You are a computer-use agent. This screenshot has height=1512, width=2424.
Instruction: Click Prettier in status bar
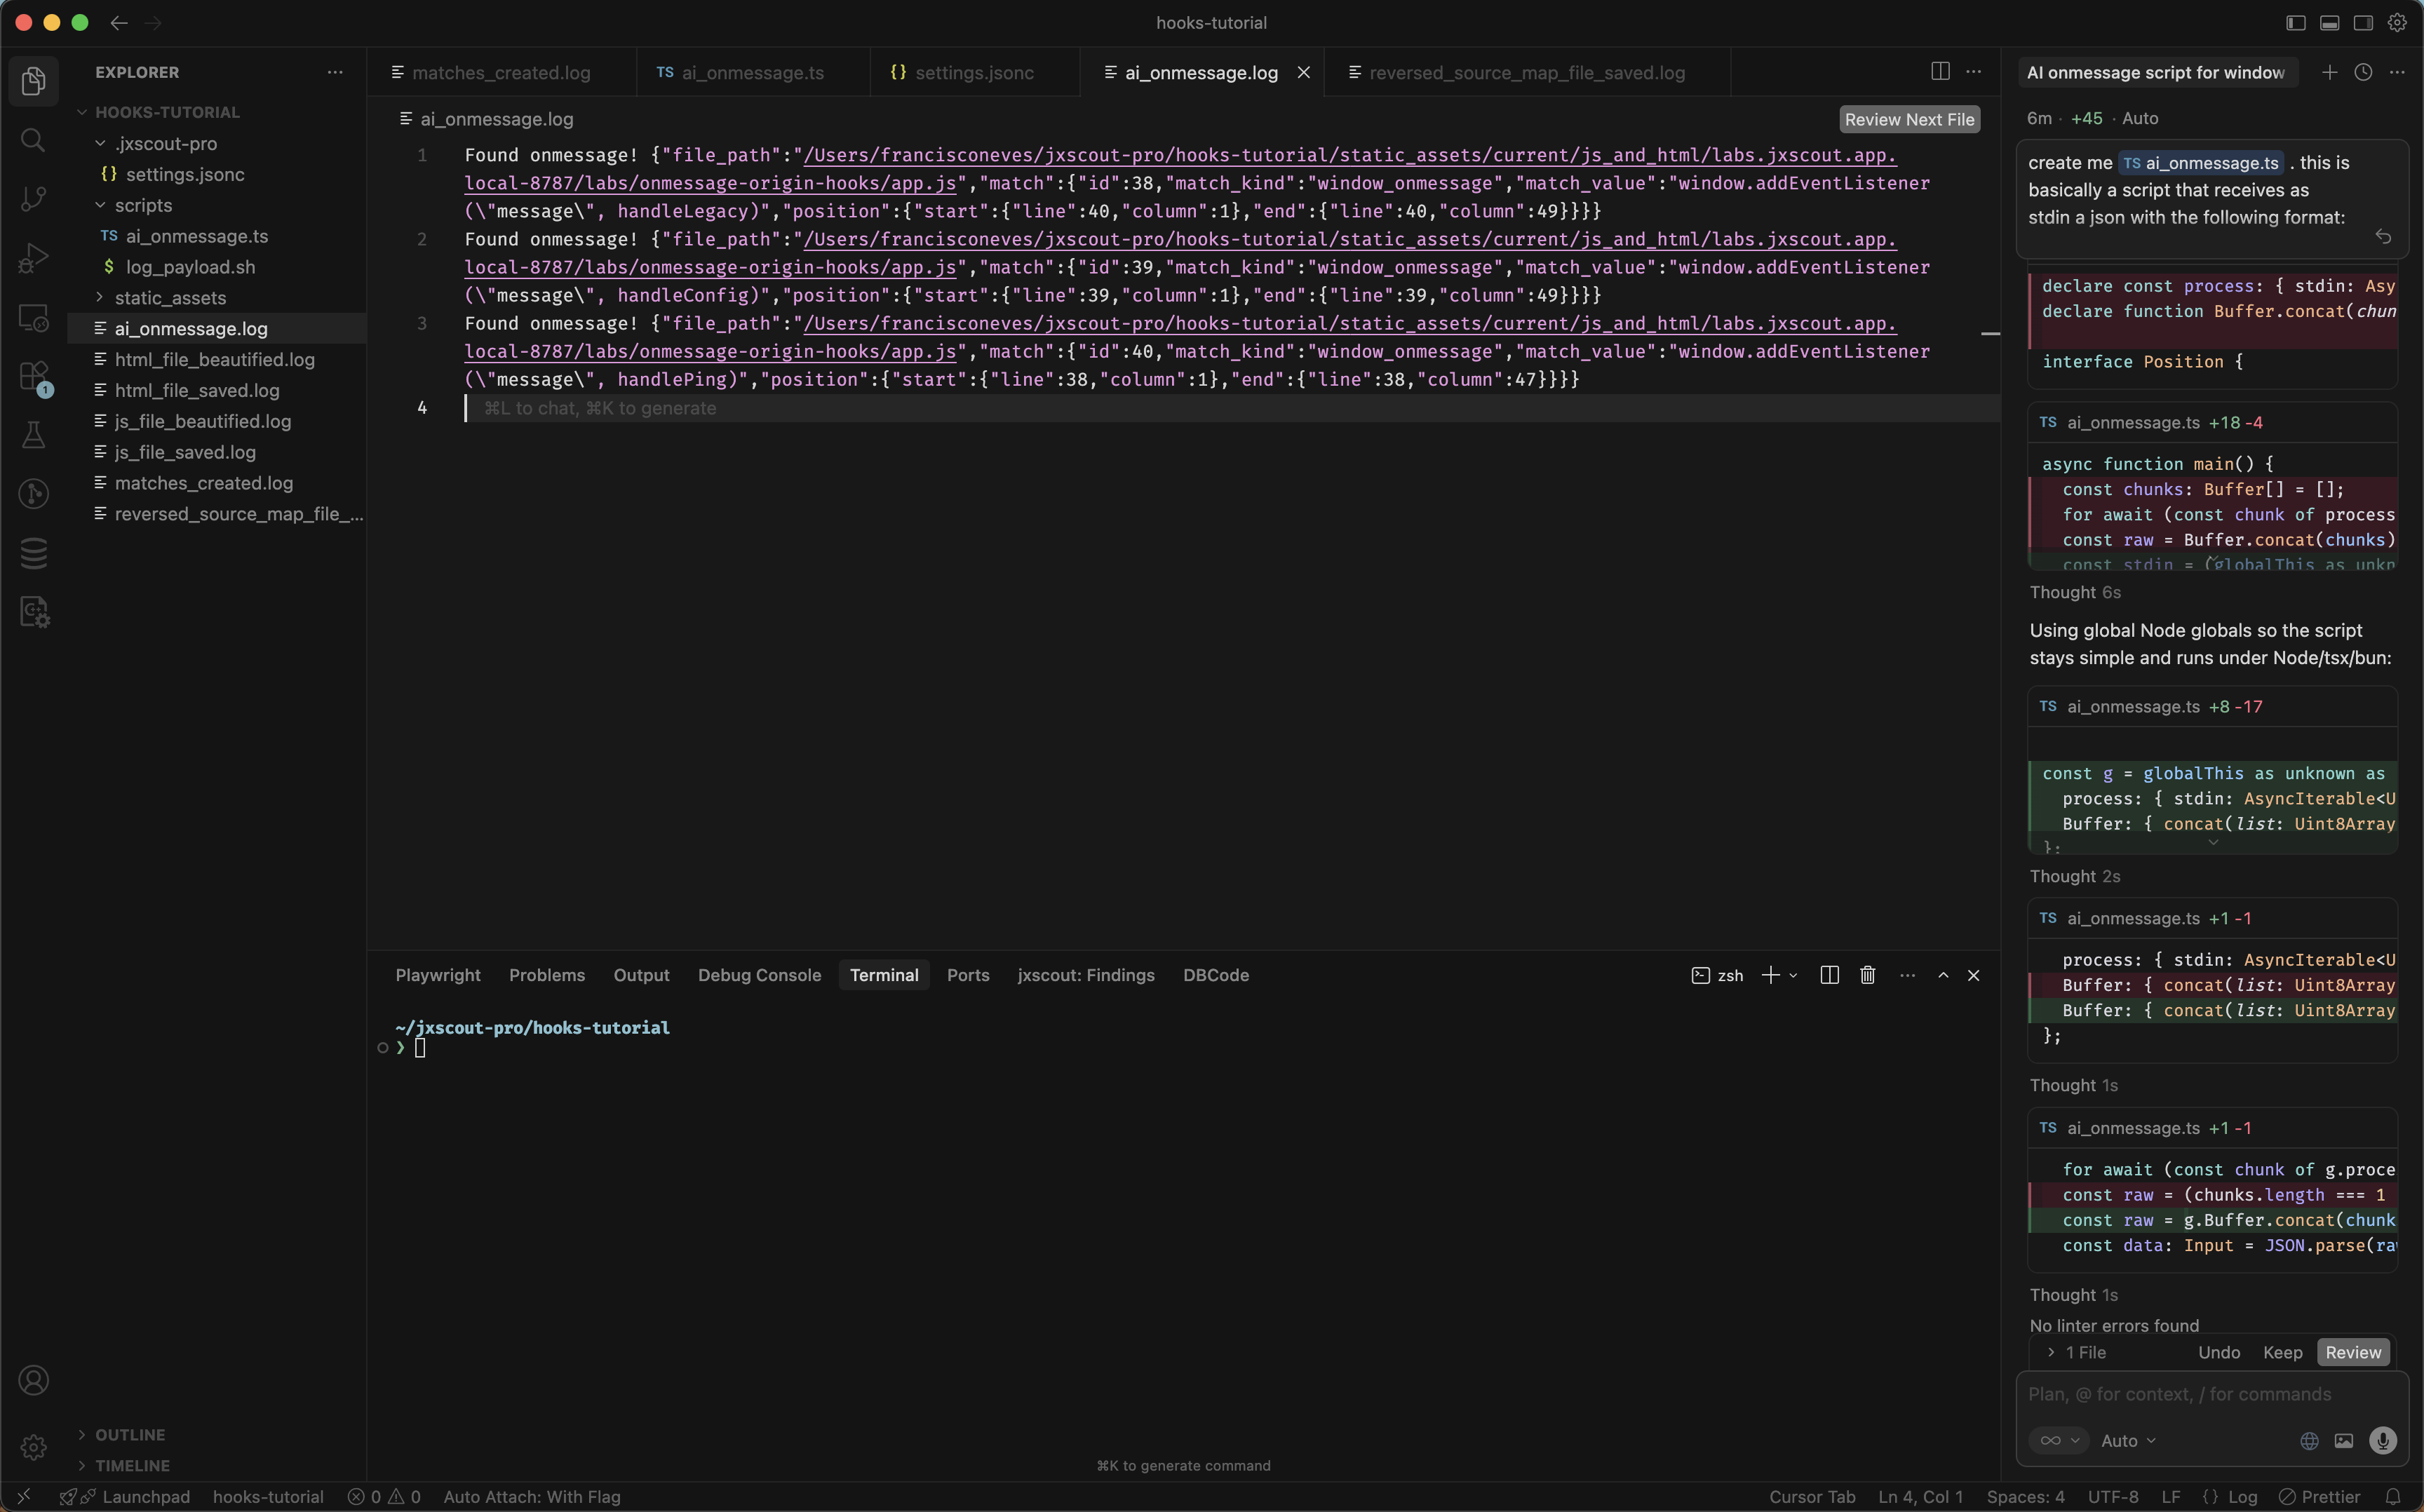(2319, 1497)
